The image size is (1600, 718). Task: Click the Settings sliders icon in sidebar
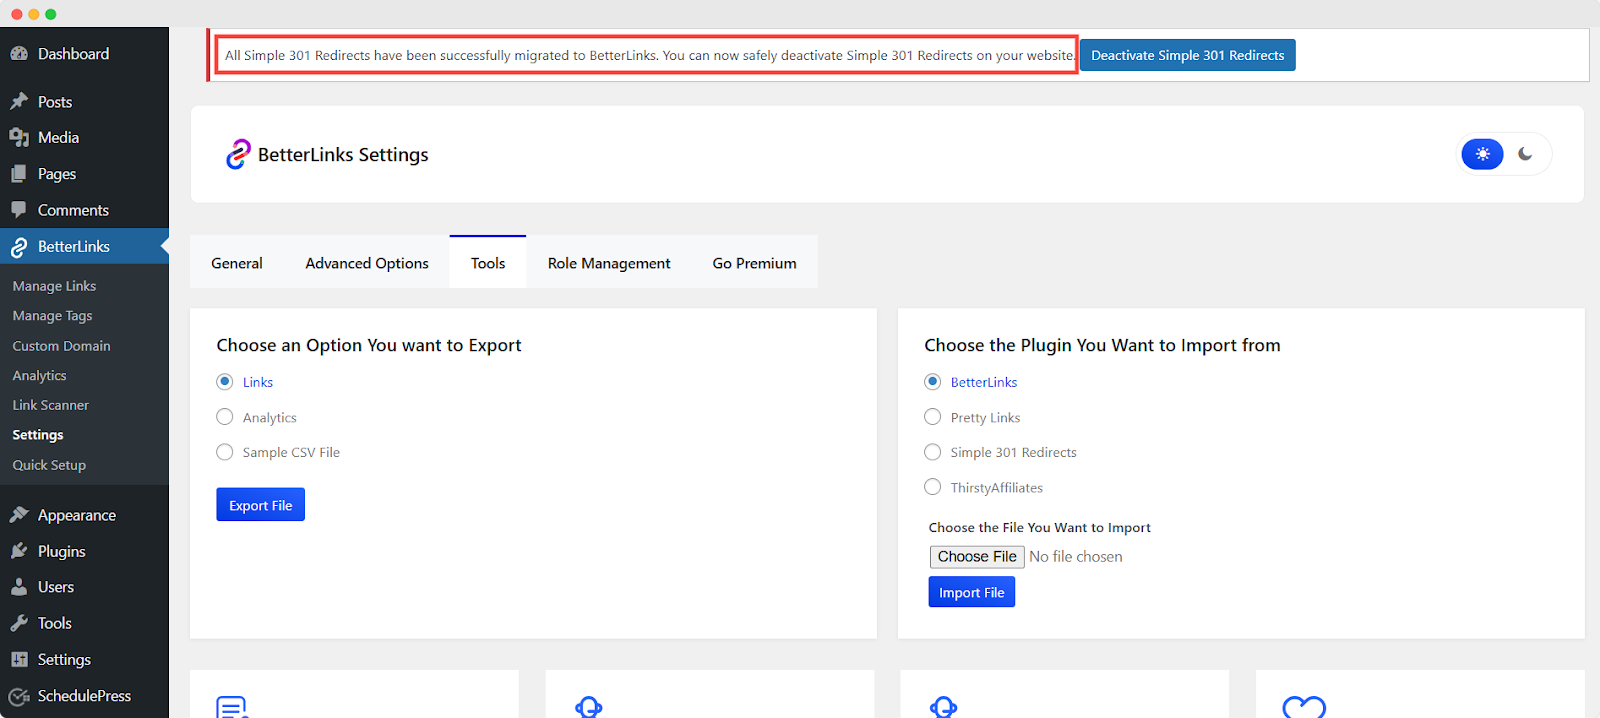pyautogui.click(x=19, y=659)
